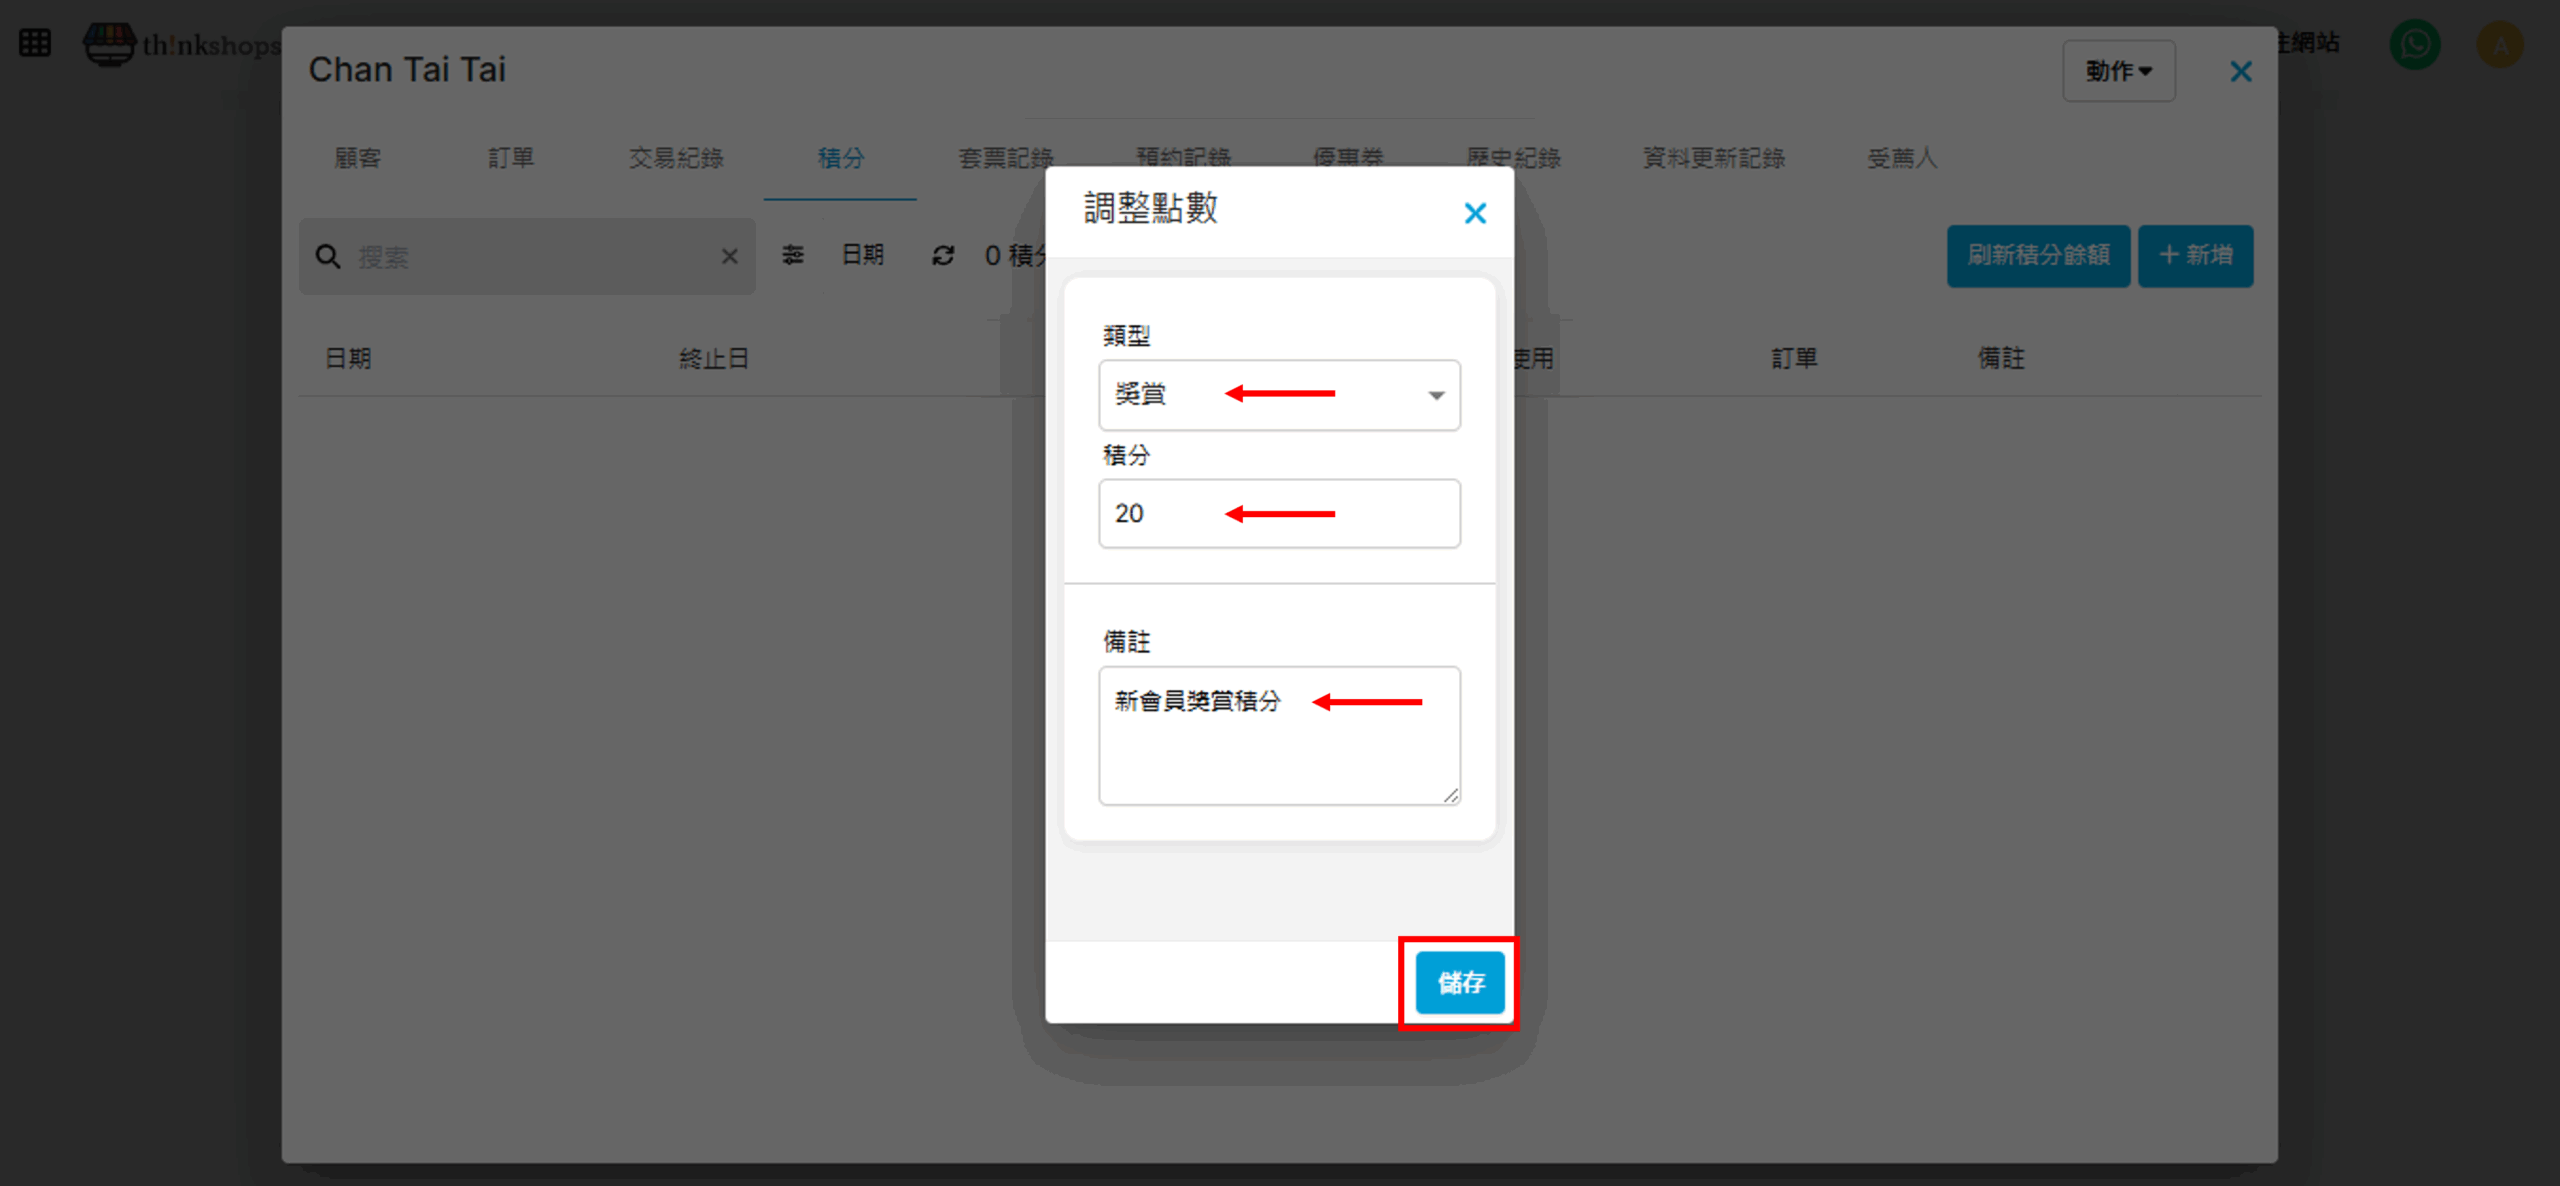This screenshot has width=2560, height=1186.
Task: Click the 儲存 save button
Action: pyautogui.click(x=1459, y=983)
